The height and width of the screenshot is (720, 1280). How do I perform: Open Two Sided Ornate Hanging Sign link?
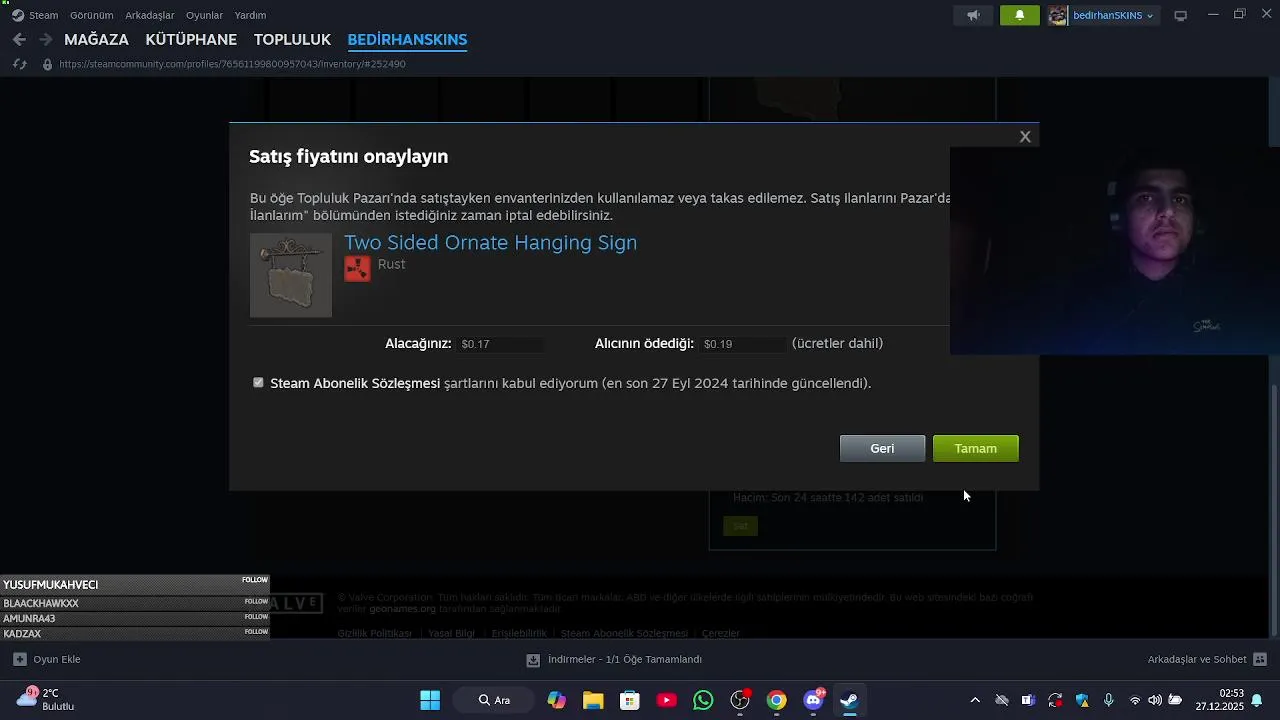(490, 242)
